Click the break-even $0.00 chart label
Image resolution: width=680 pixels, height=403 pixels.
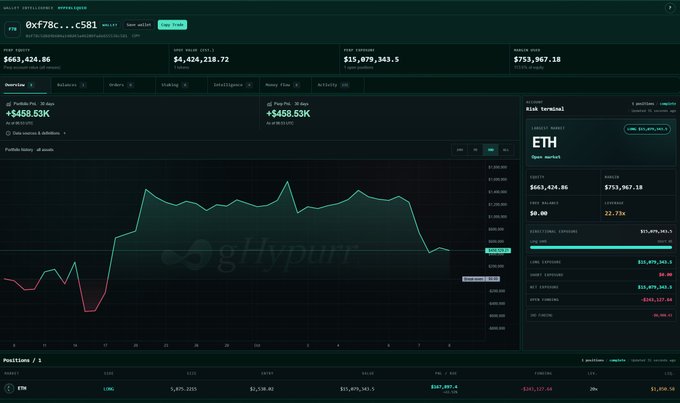pyautogui.click(x=481, y=279)
